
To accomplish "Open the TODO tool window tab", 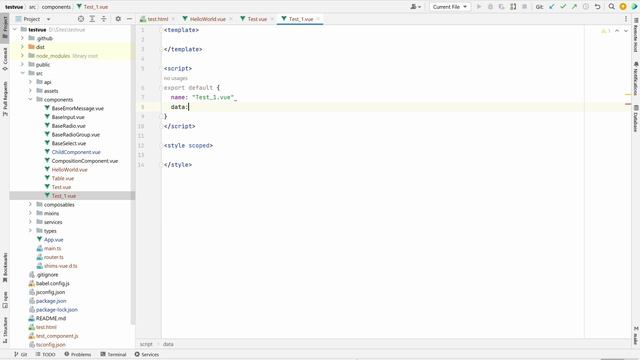I will [45, 354].
